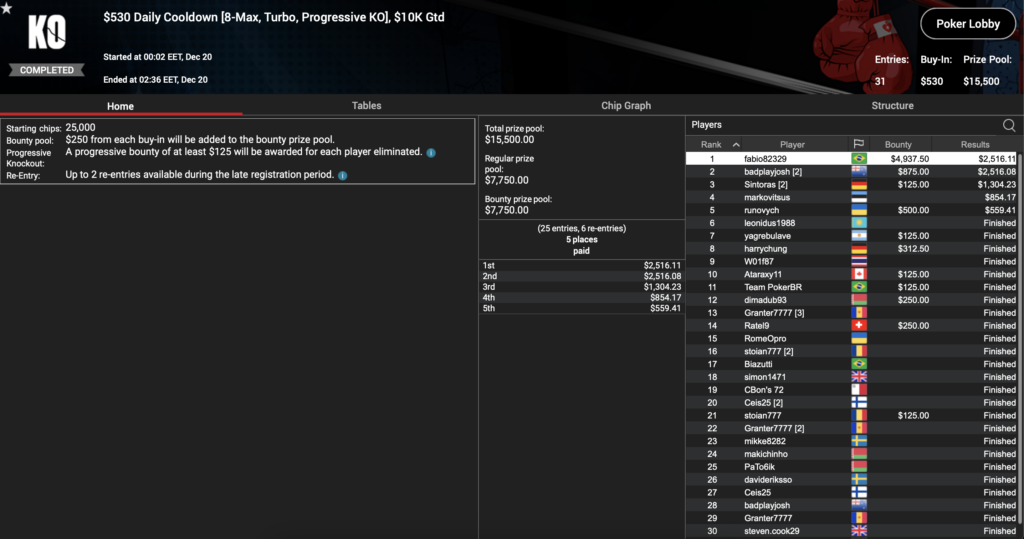Screen dimensions: 1024x539
Task: Click the Switzerland flag next to Ratel9
Action: click(x=857, y=325)
